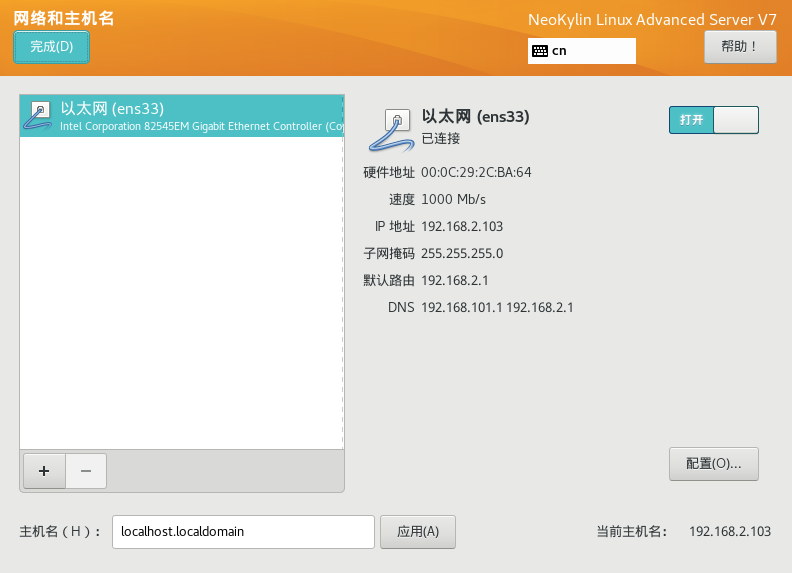Image resolution: width=792 pixels, height=573 pixels.
Task: Click the 网络和主机名 page title
Action: click(x=64, y=18)
